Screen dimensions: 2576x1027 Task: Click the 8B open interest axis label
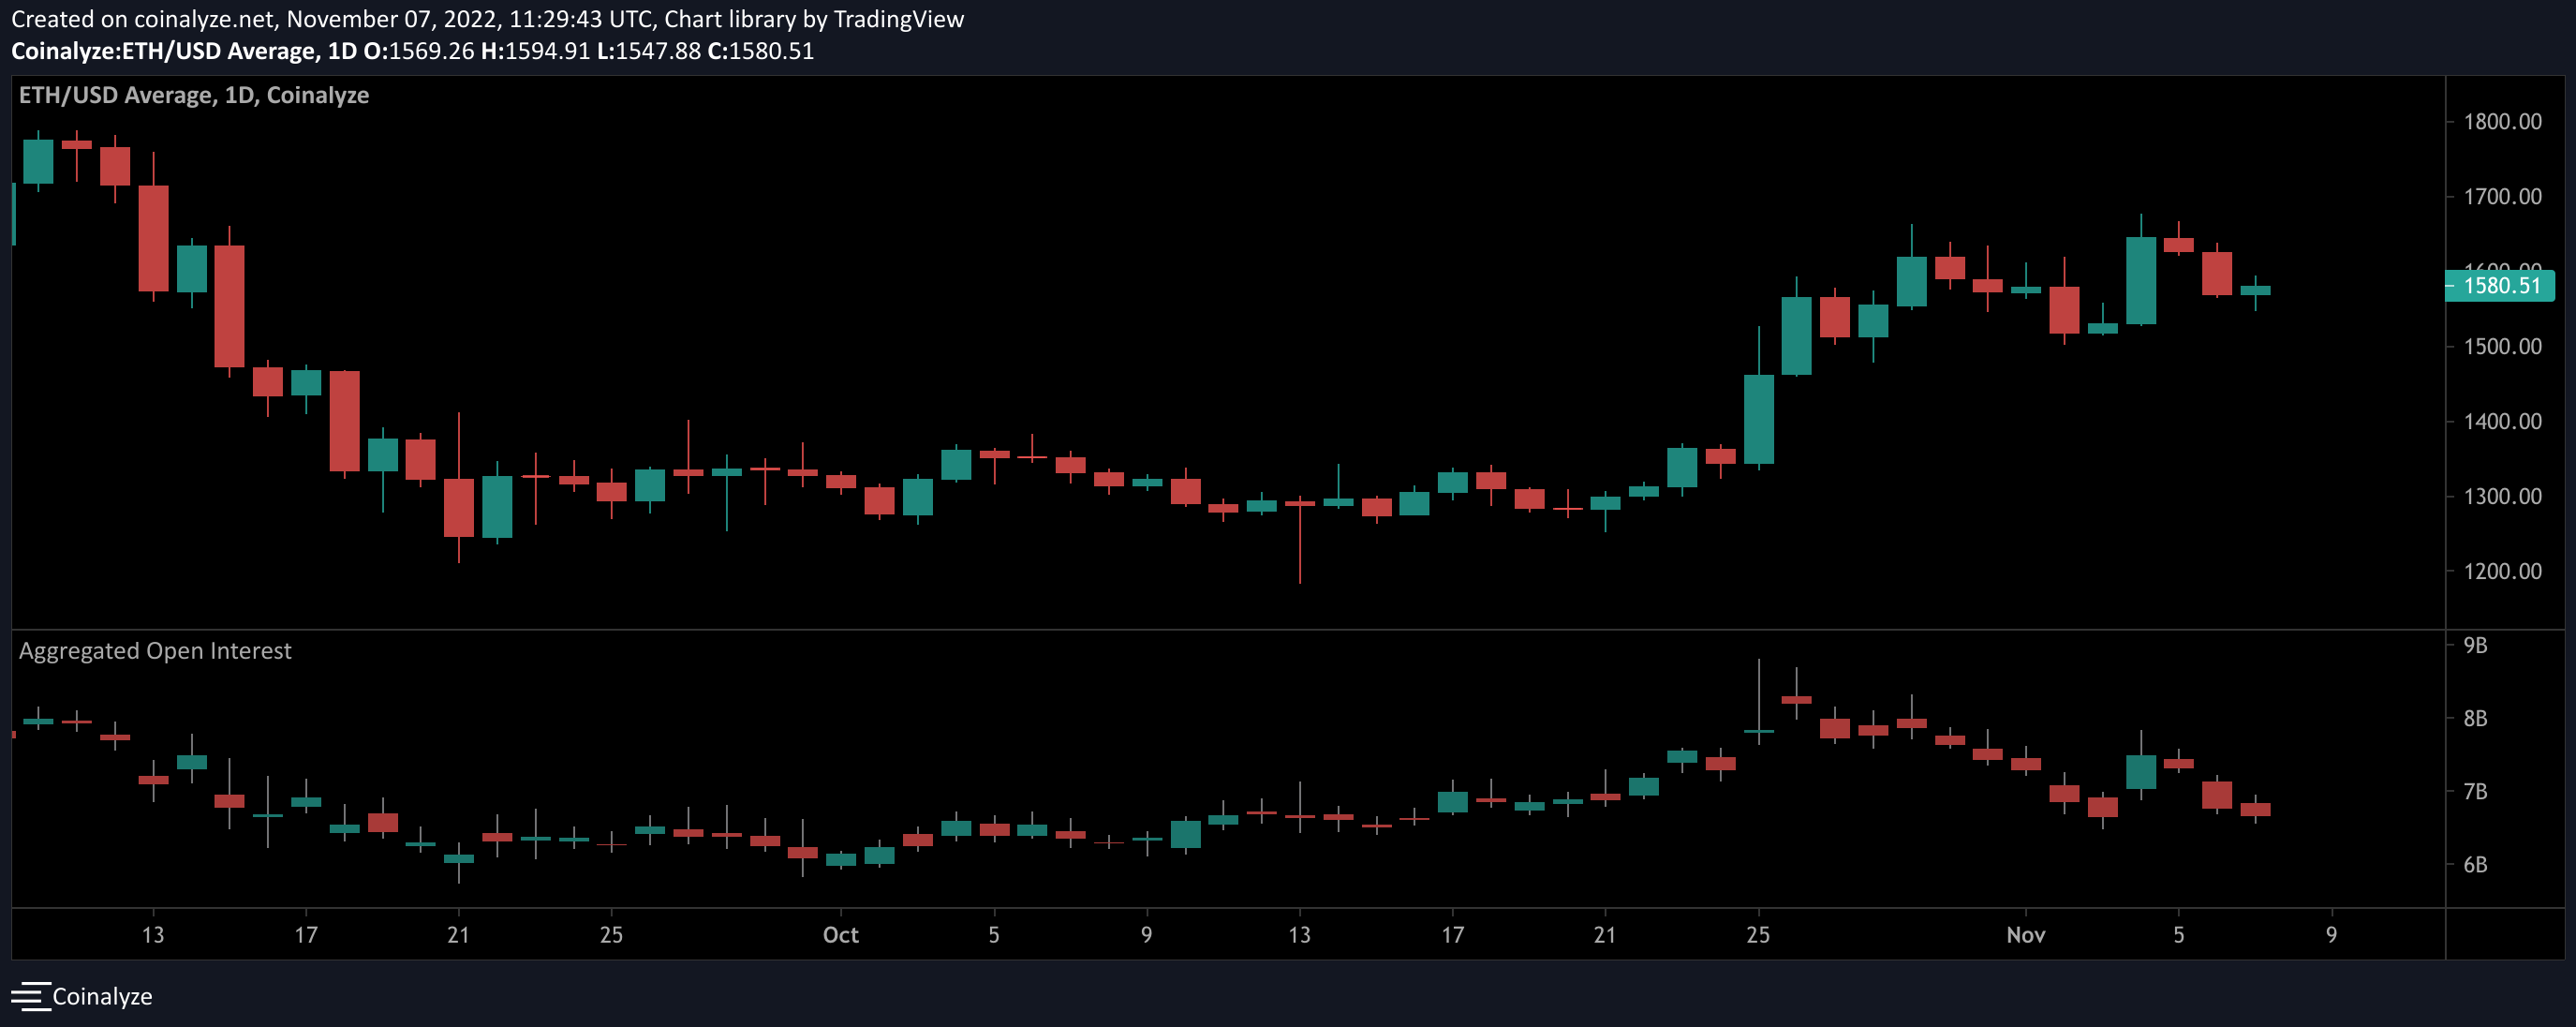click(2475, 718)
